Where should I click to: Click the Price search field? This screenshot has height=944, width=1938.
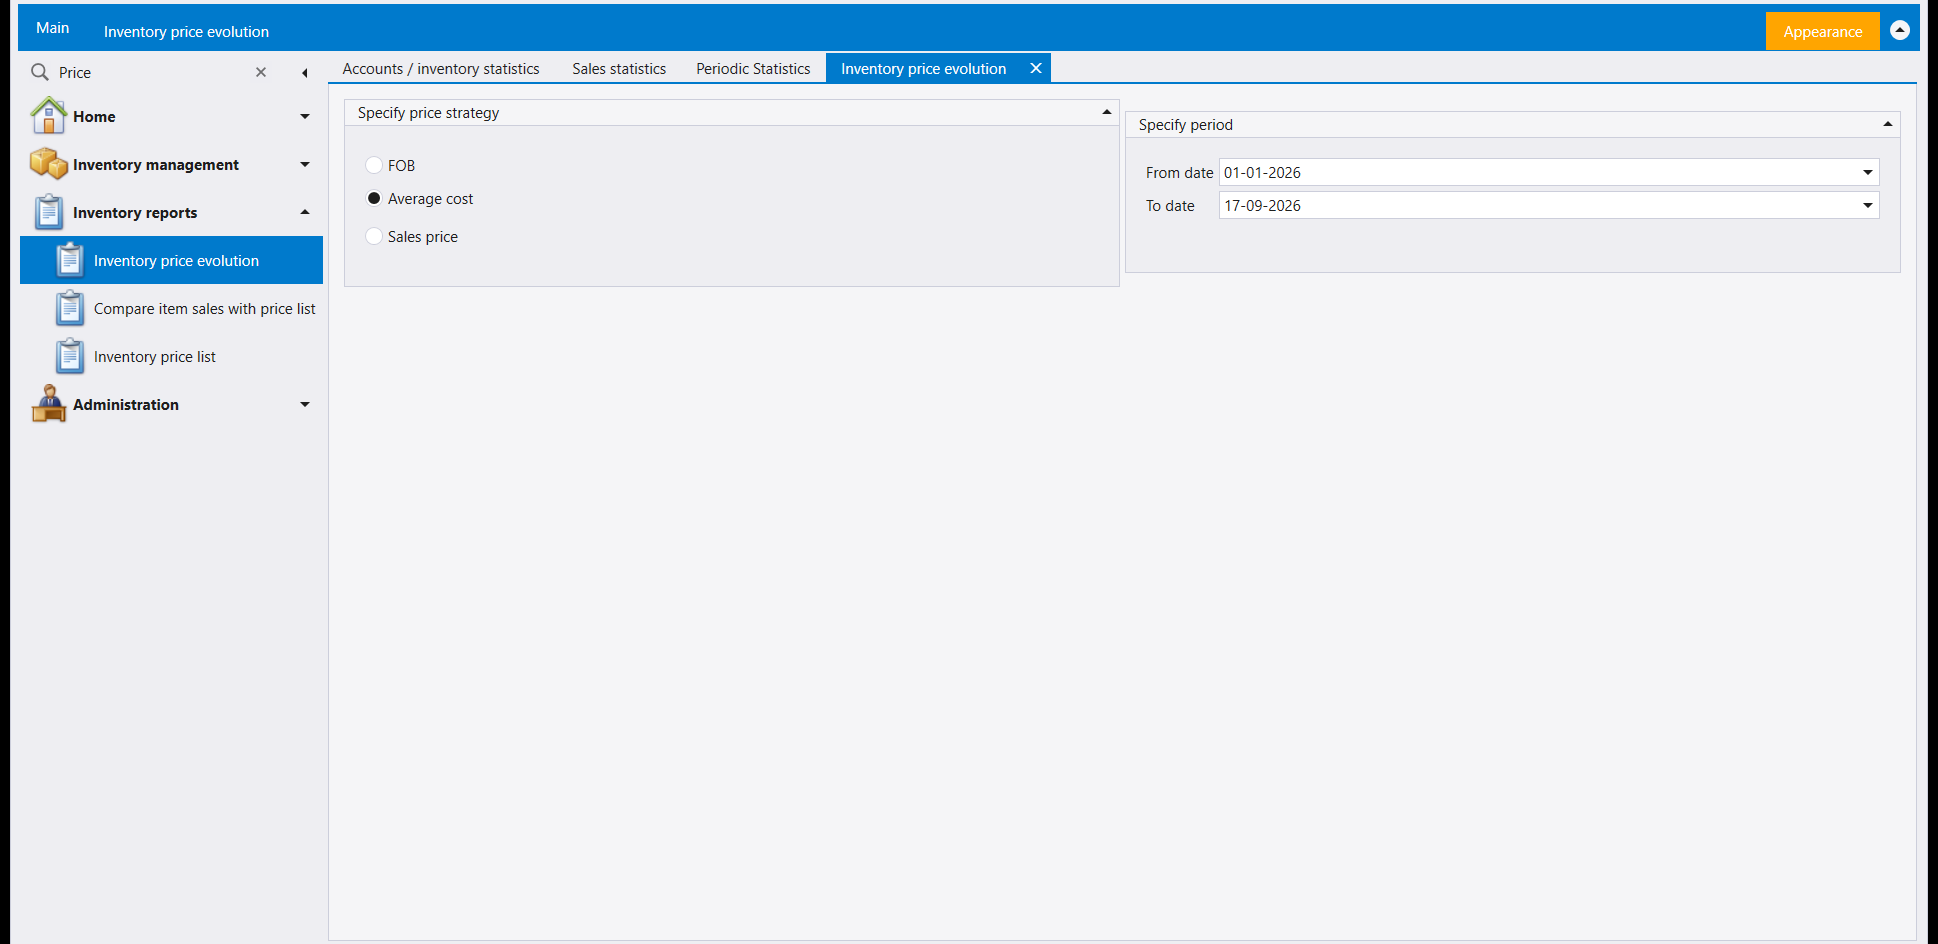(x=150, y=72)
